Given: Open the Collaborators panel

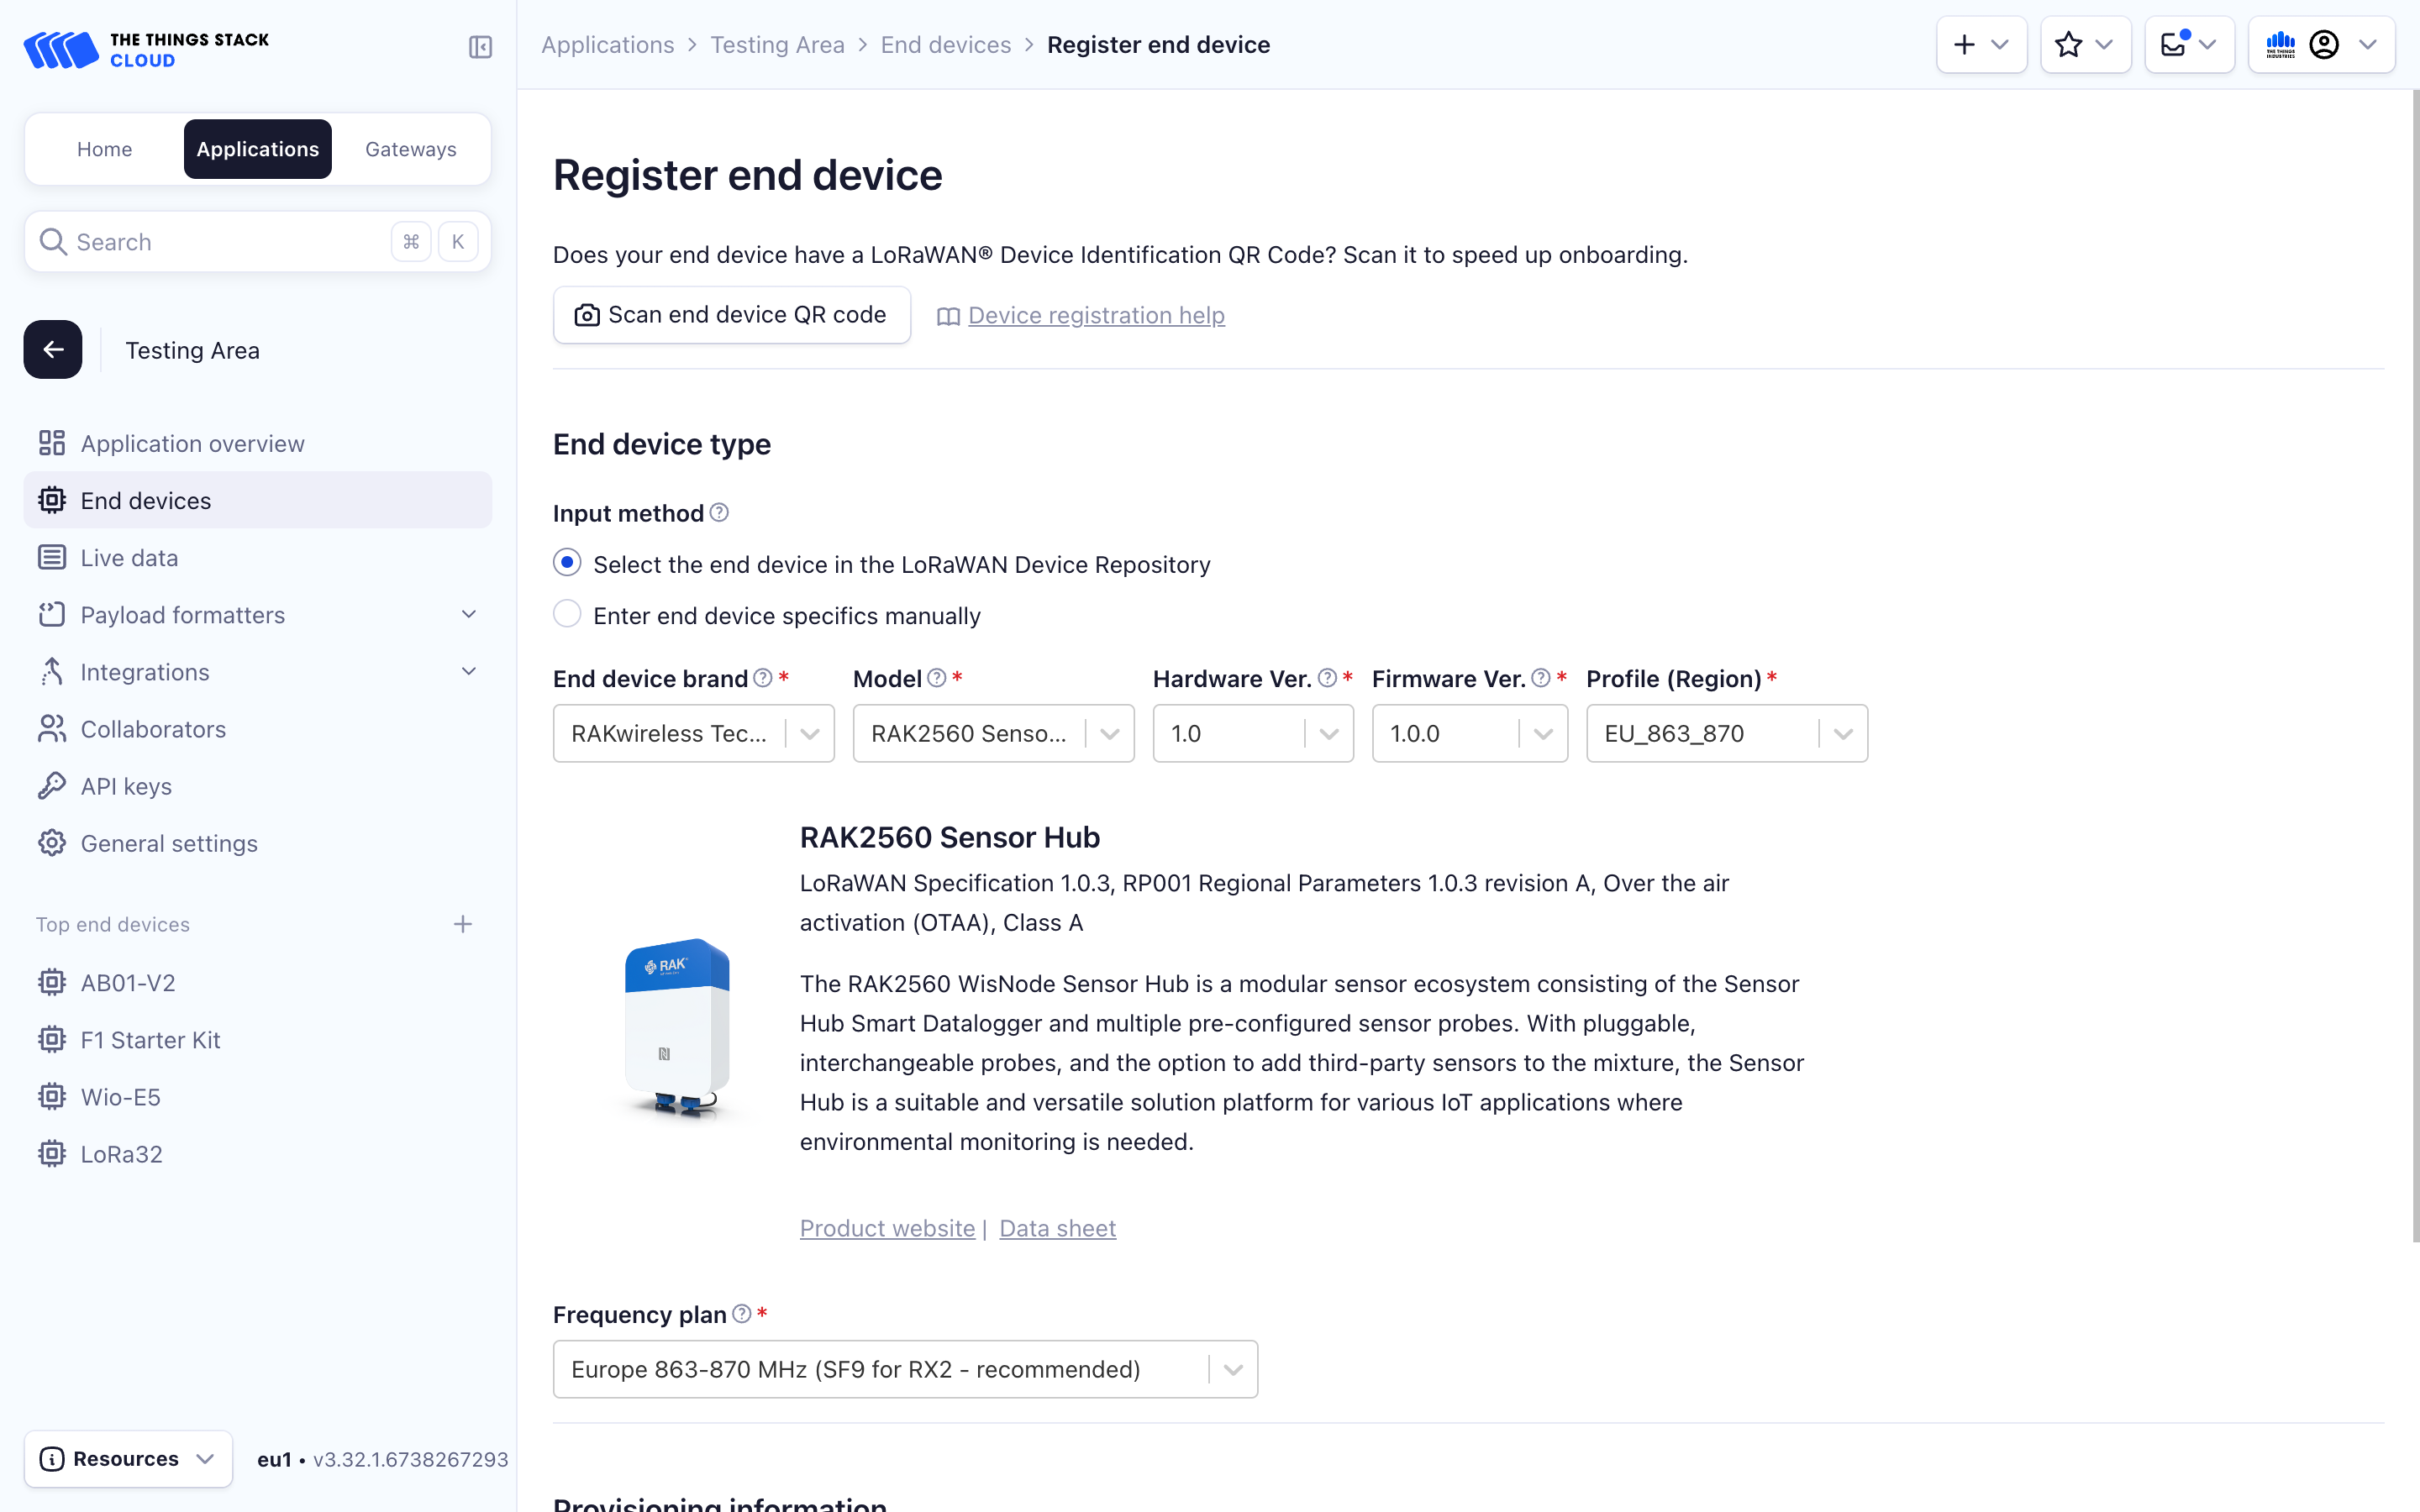Looking at the screenshot, I should 153,729.
